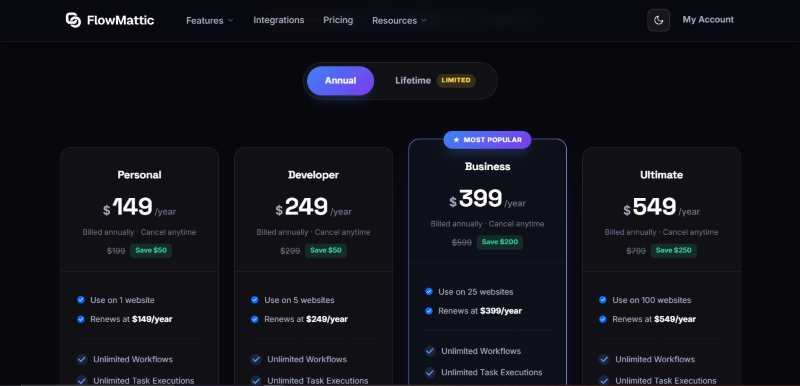
Task: Click check icon beside Renews at $249/year
Action: click(x=255, y=319)
